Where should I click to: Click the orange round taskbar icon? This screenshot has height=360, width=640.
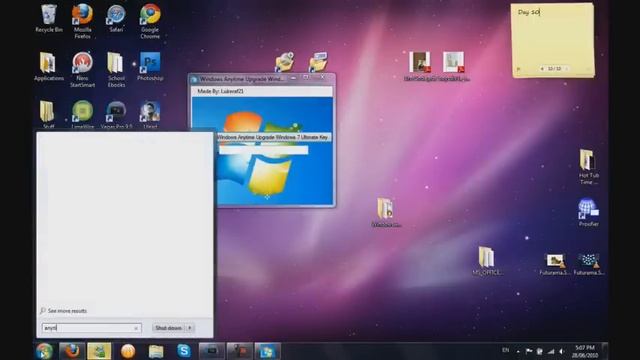click(x=128, y=351)
